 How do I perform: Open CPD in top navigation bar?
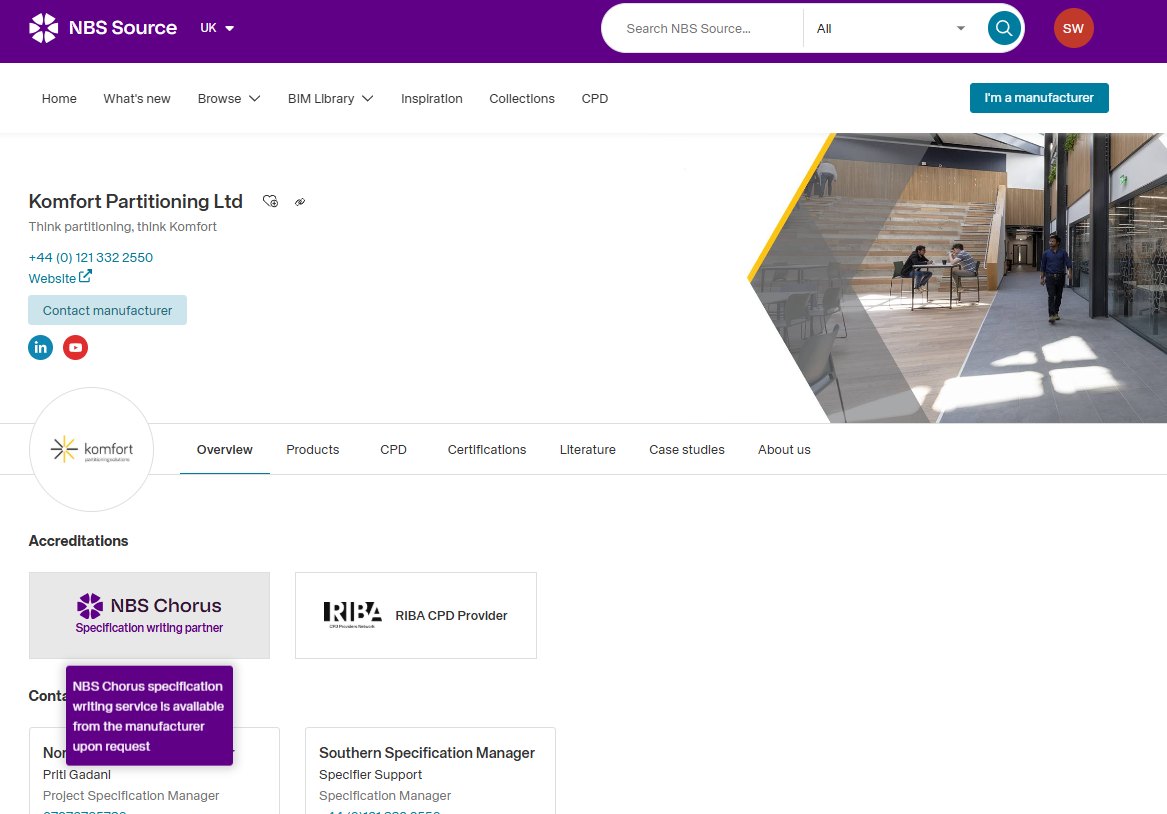pos(595,99)
